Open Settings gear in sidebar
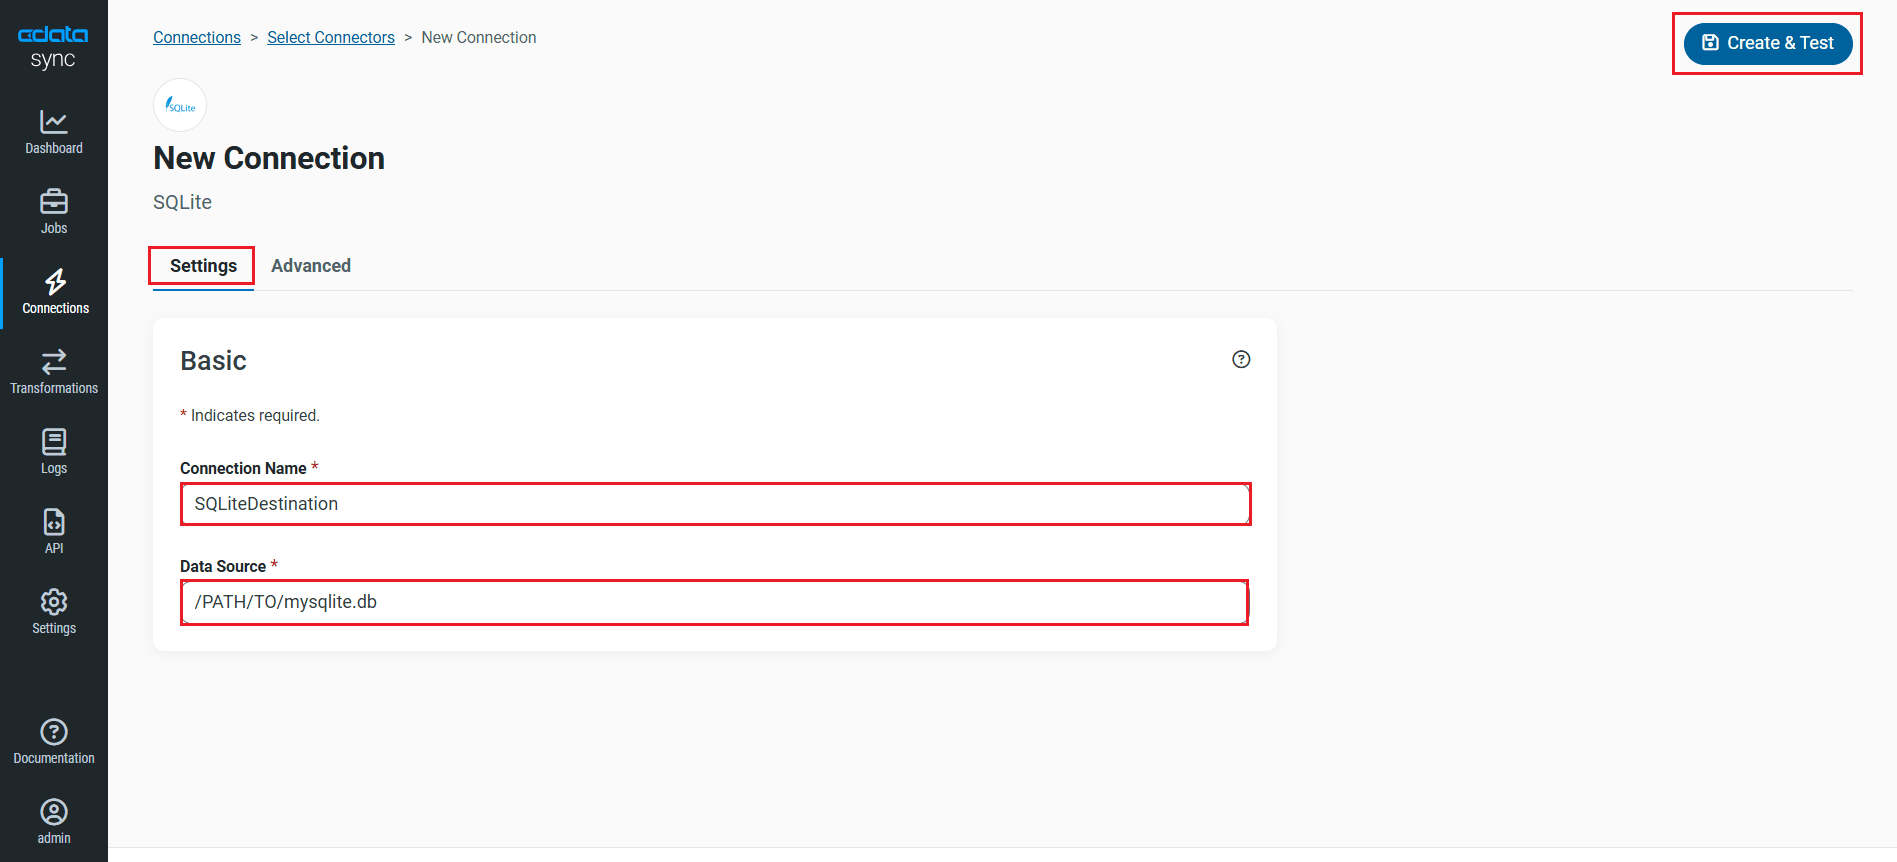Viewport: 1897px width, 862px height. 54,602
